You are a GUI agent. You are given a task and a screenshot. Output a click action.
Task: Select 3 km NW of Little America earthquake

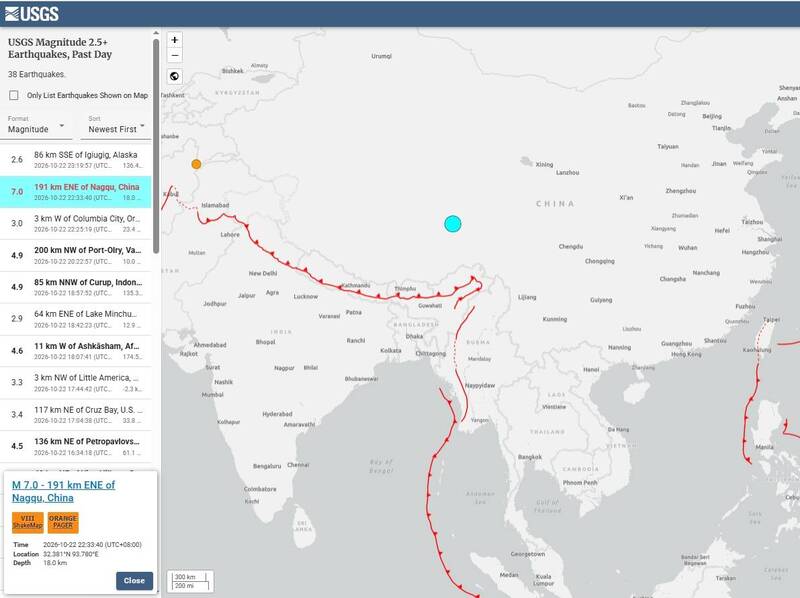76,383
